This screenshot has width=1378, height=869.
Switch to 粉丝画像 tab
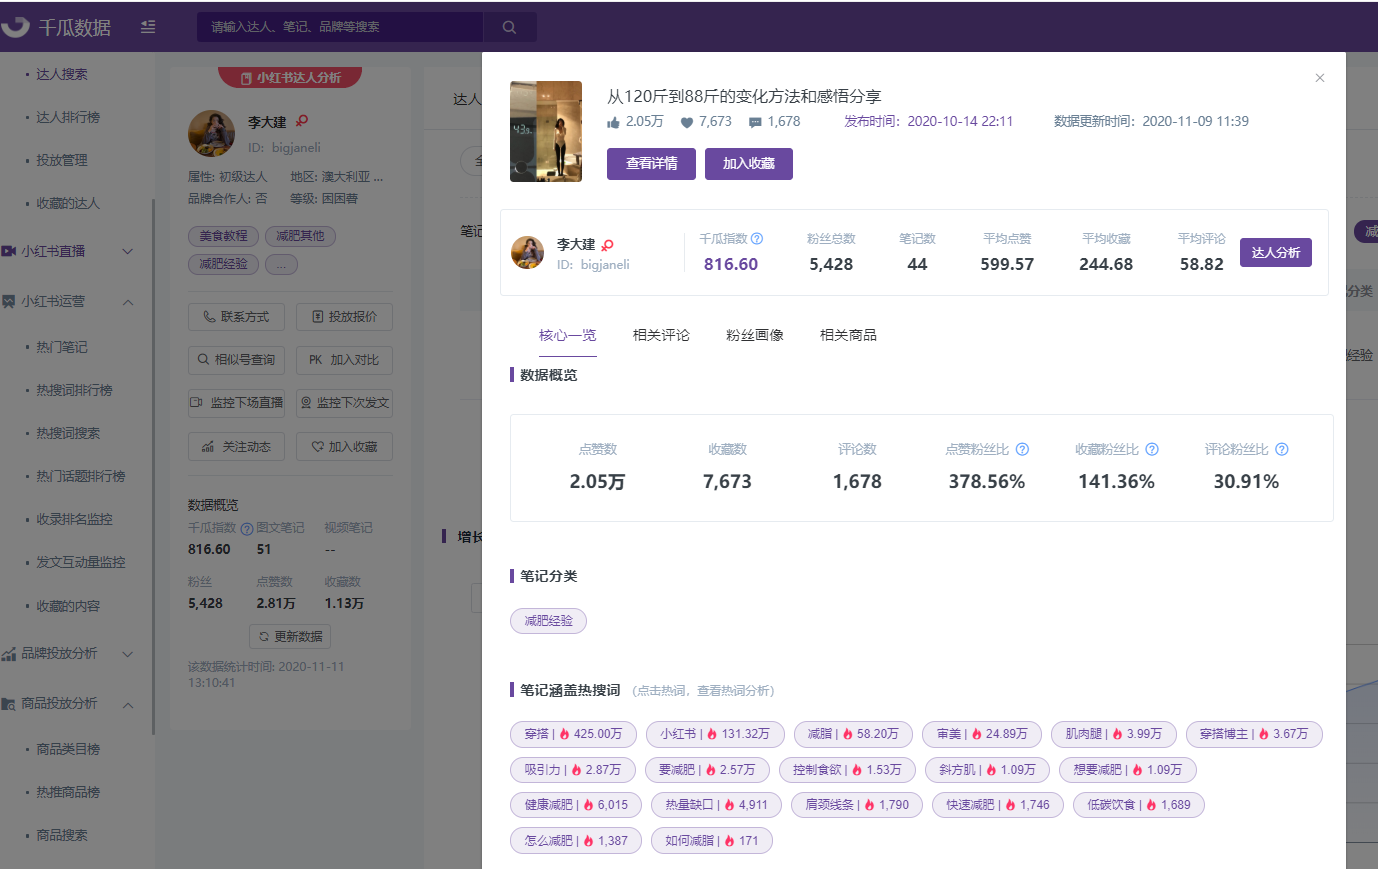(755, 335)
